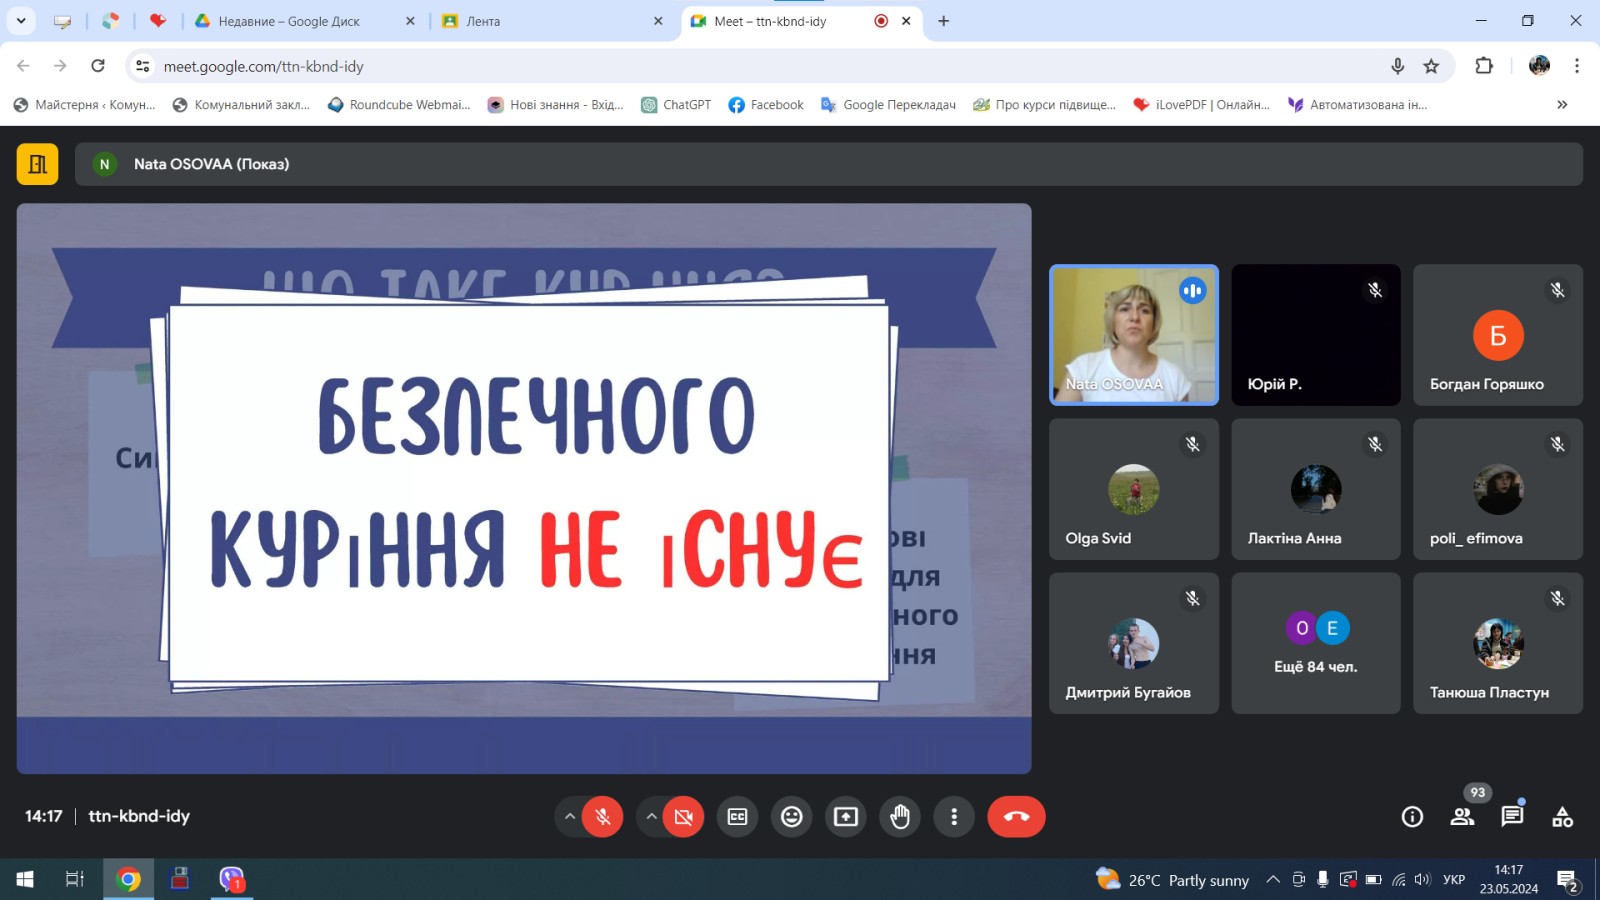Click the Ещё 84 чел. tile
Image resolution: width=1600 pixels, height=900 pixels.
[x=1315, y=643]
